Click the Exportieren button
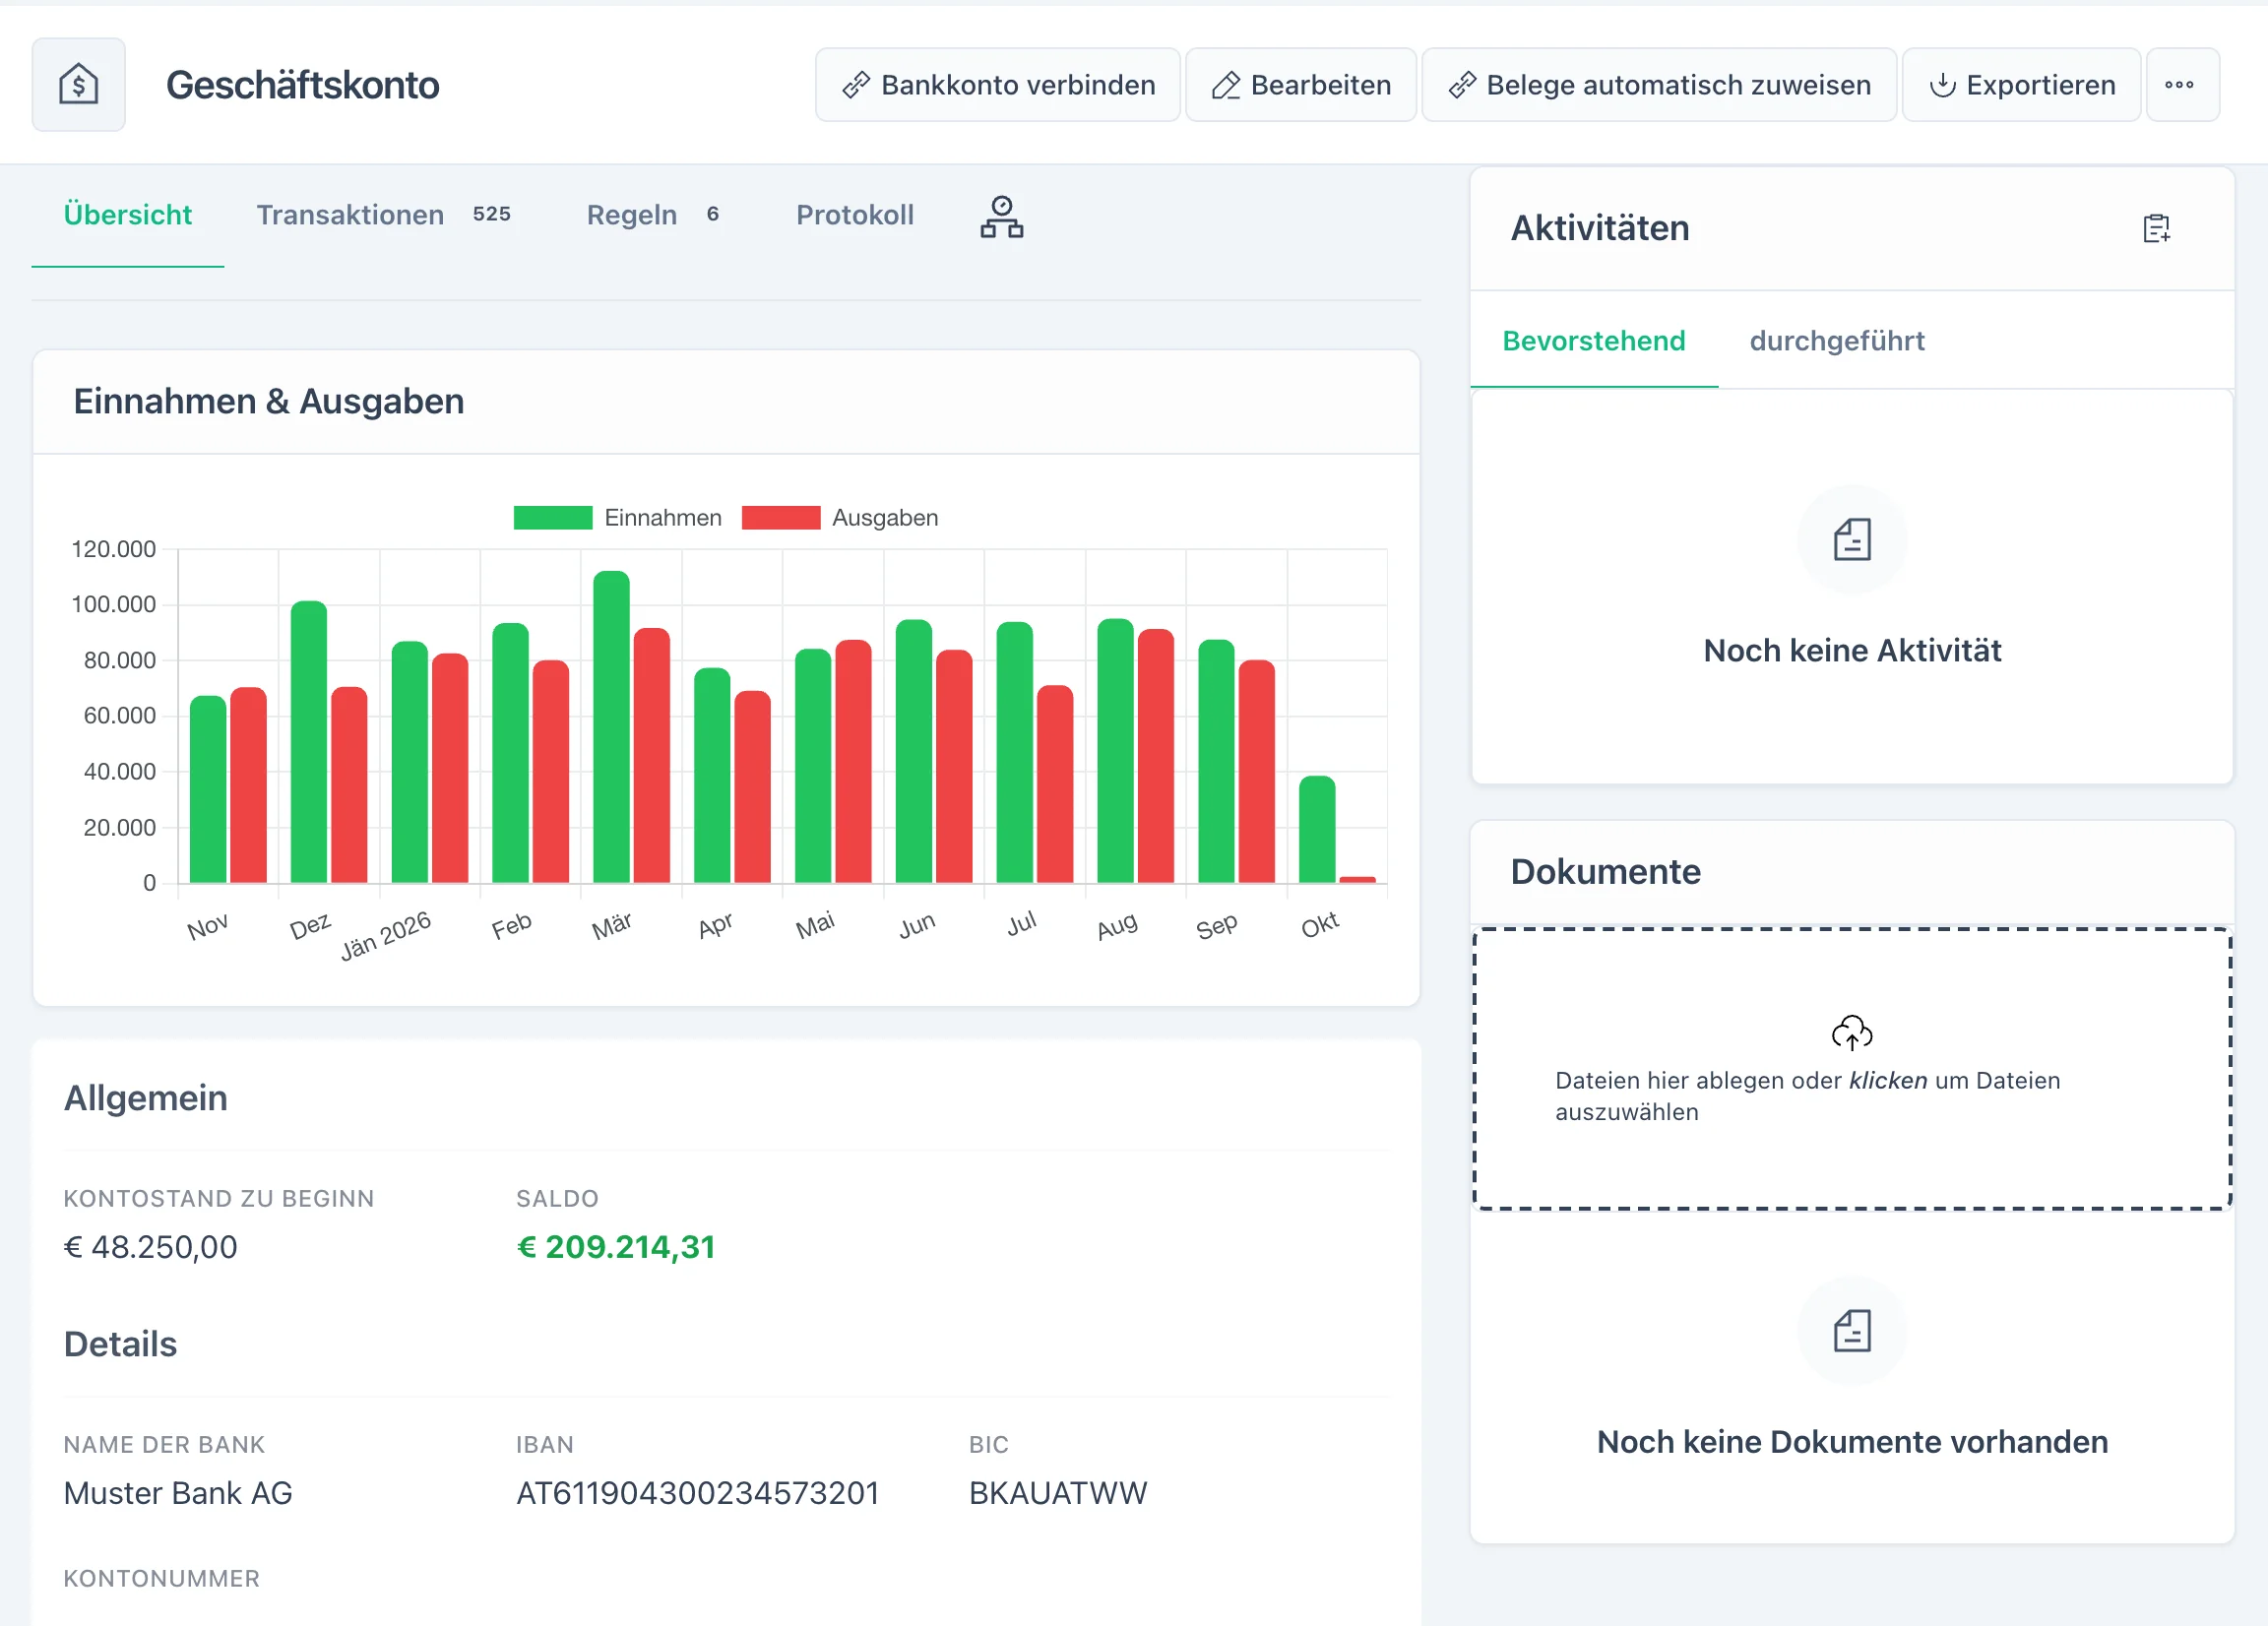The width and height of the screenshot is (2268, 1626). click(2020, 85)
